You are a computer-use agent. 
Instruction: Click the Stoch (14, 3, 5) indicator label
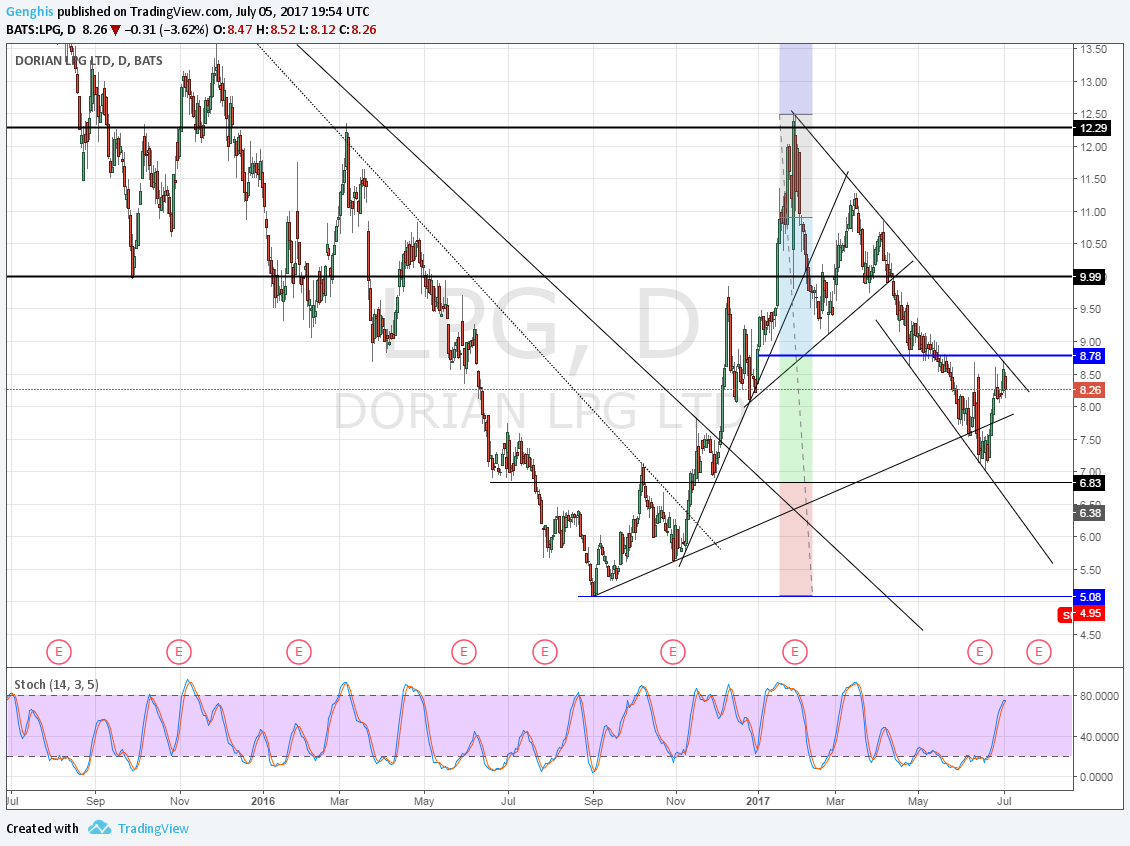56,685
